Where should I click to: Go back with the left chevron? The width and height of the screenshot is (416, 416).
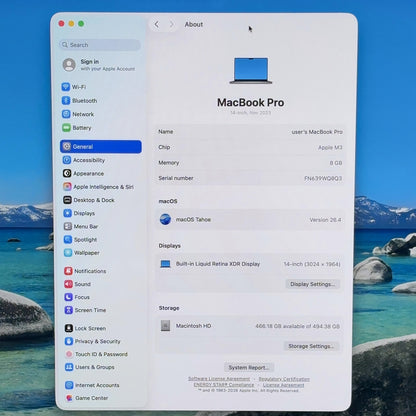tap(157, 24)
